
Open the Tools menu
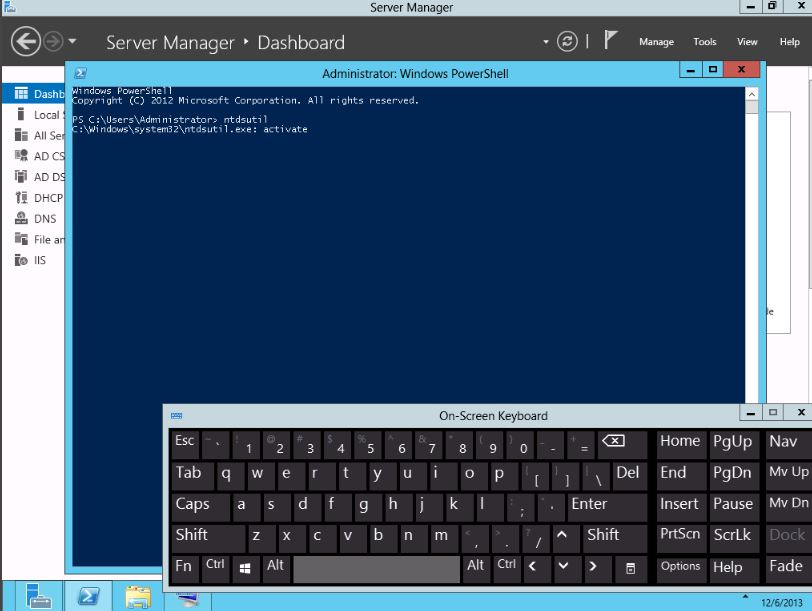705,42
